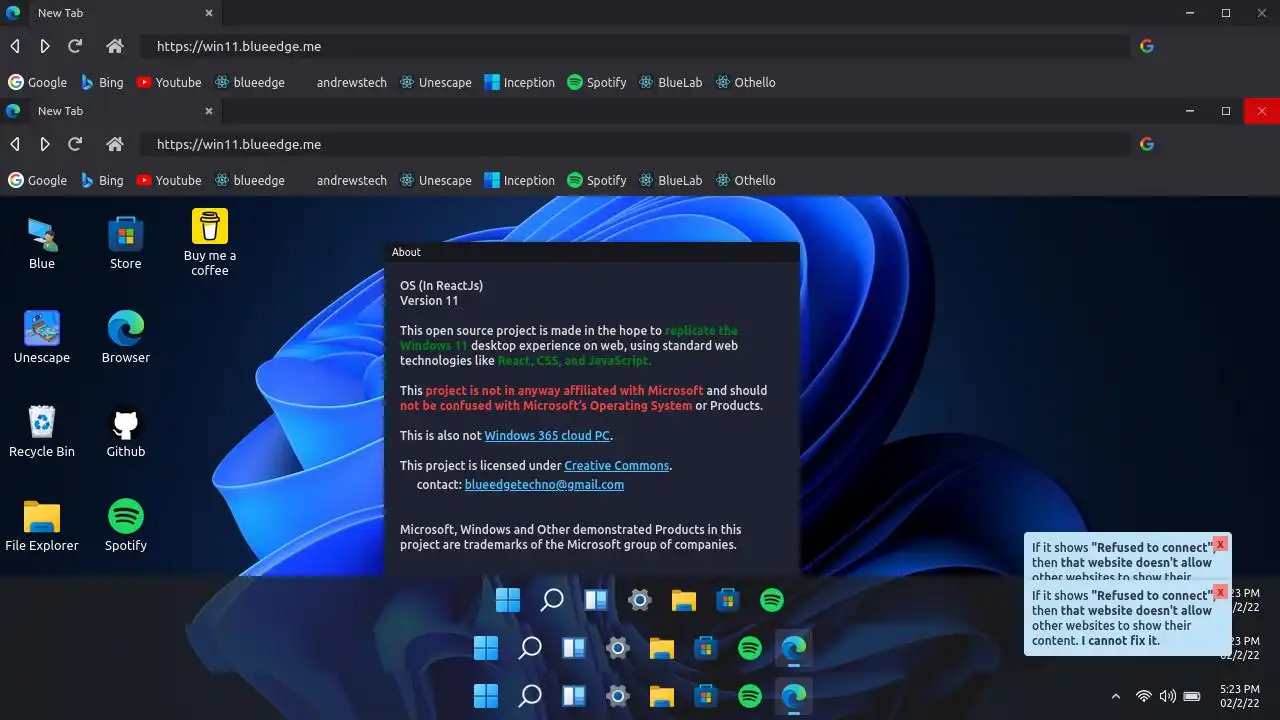The width and height of the screenshot is (1280, 720).
Task: Click Home icon in inner browser window
Action: (x=115, y=144)
